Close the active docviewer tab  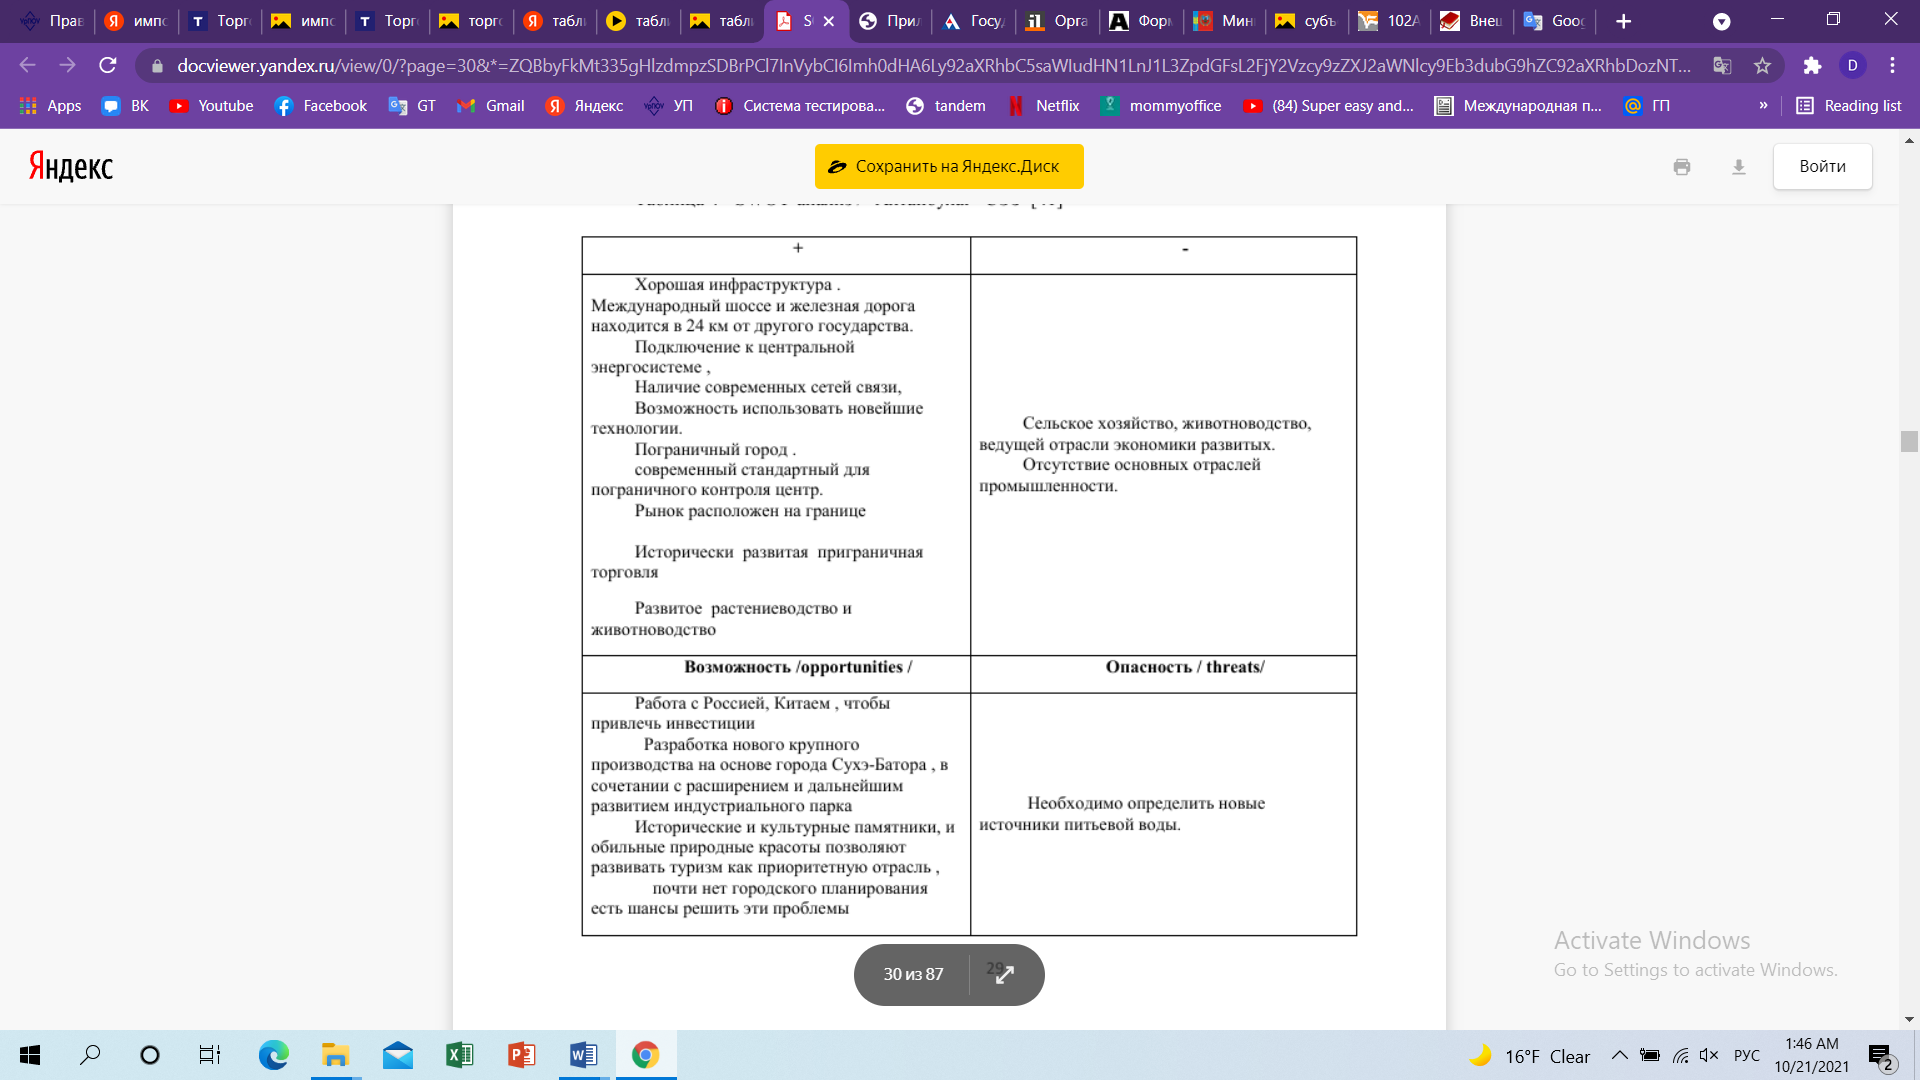(829, 21)
